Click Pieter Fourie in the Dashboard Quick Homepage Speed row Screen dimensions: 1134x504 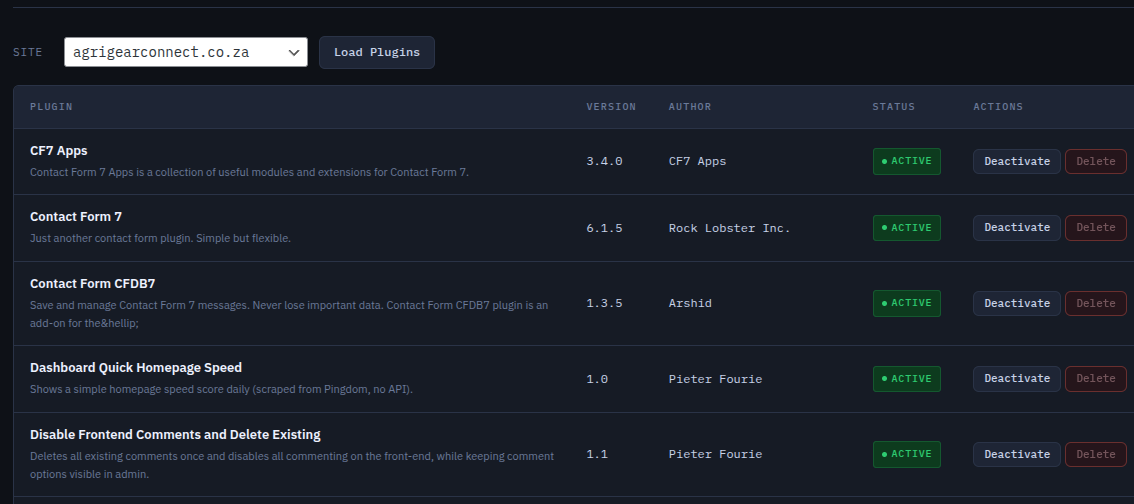[715, 380]
